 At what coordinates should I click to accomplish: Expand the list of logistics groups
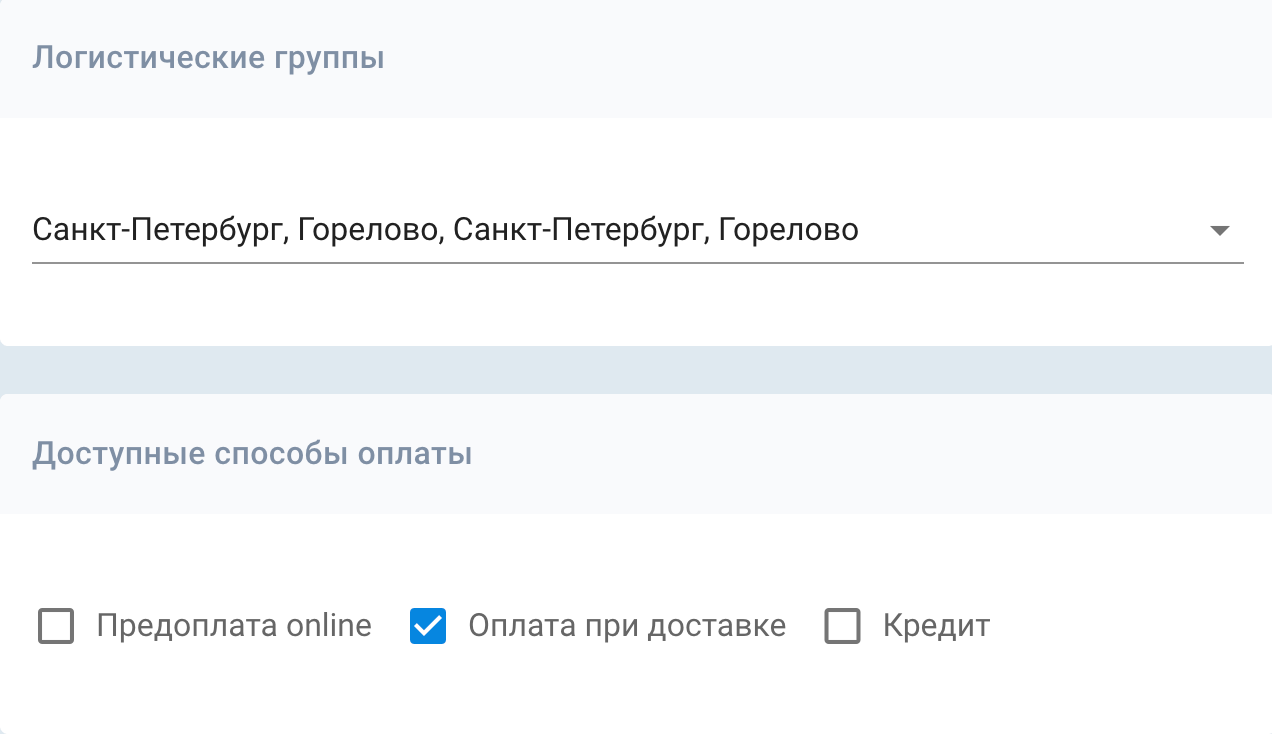1218,231
